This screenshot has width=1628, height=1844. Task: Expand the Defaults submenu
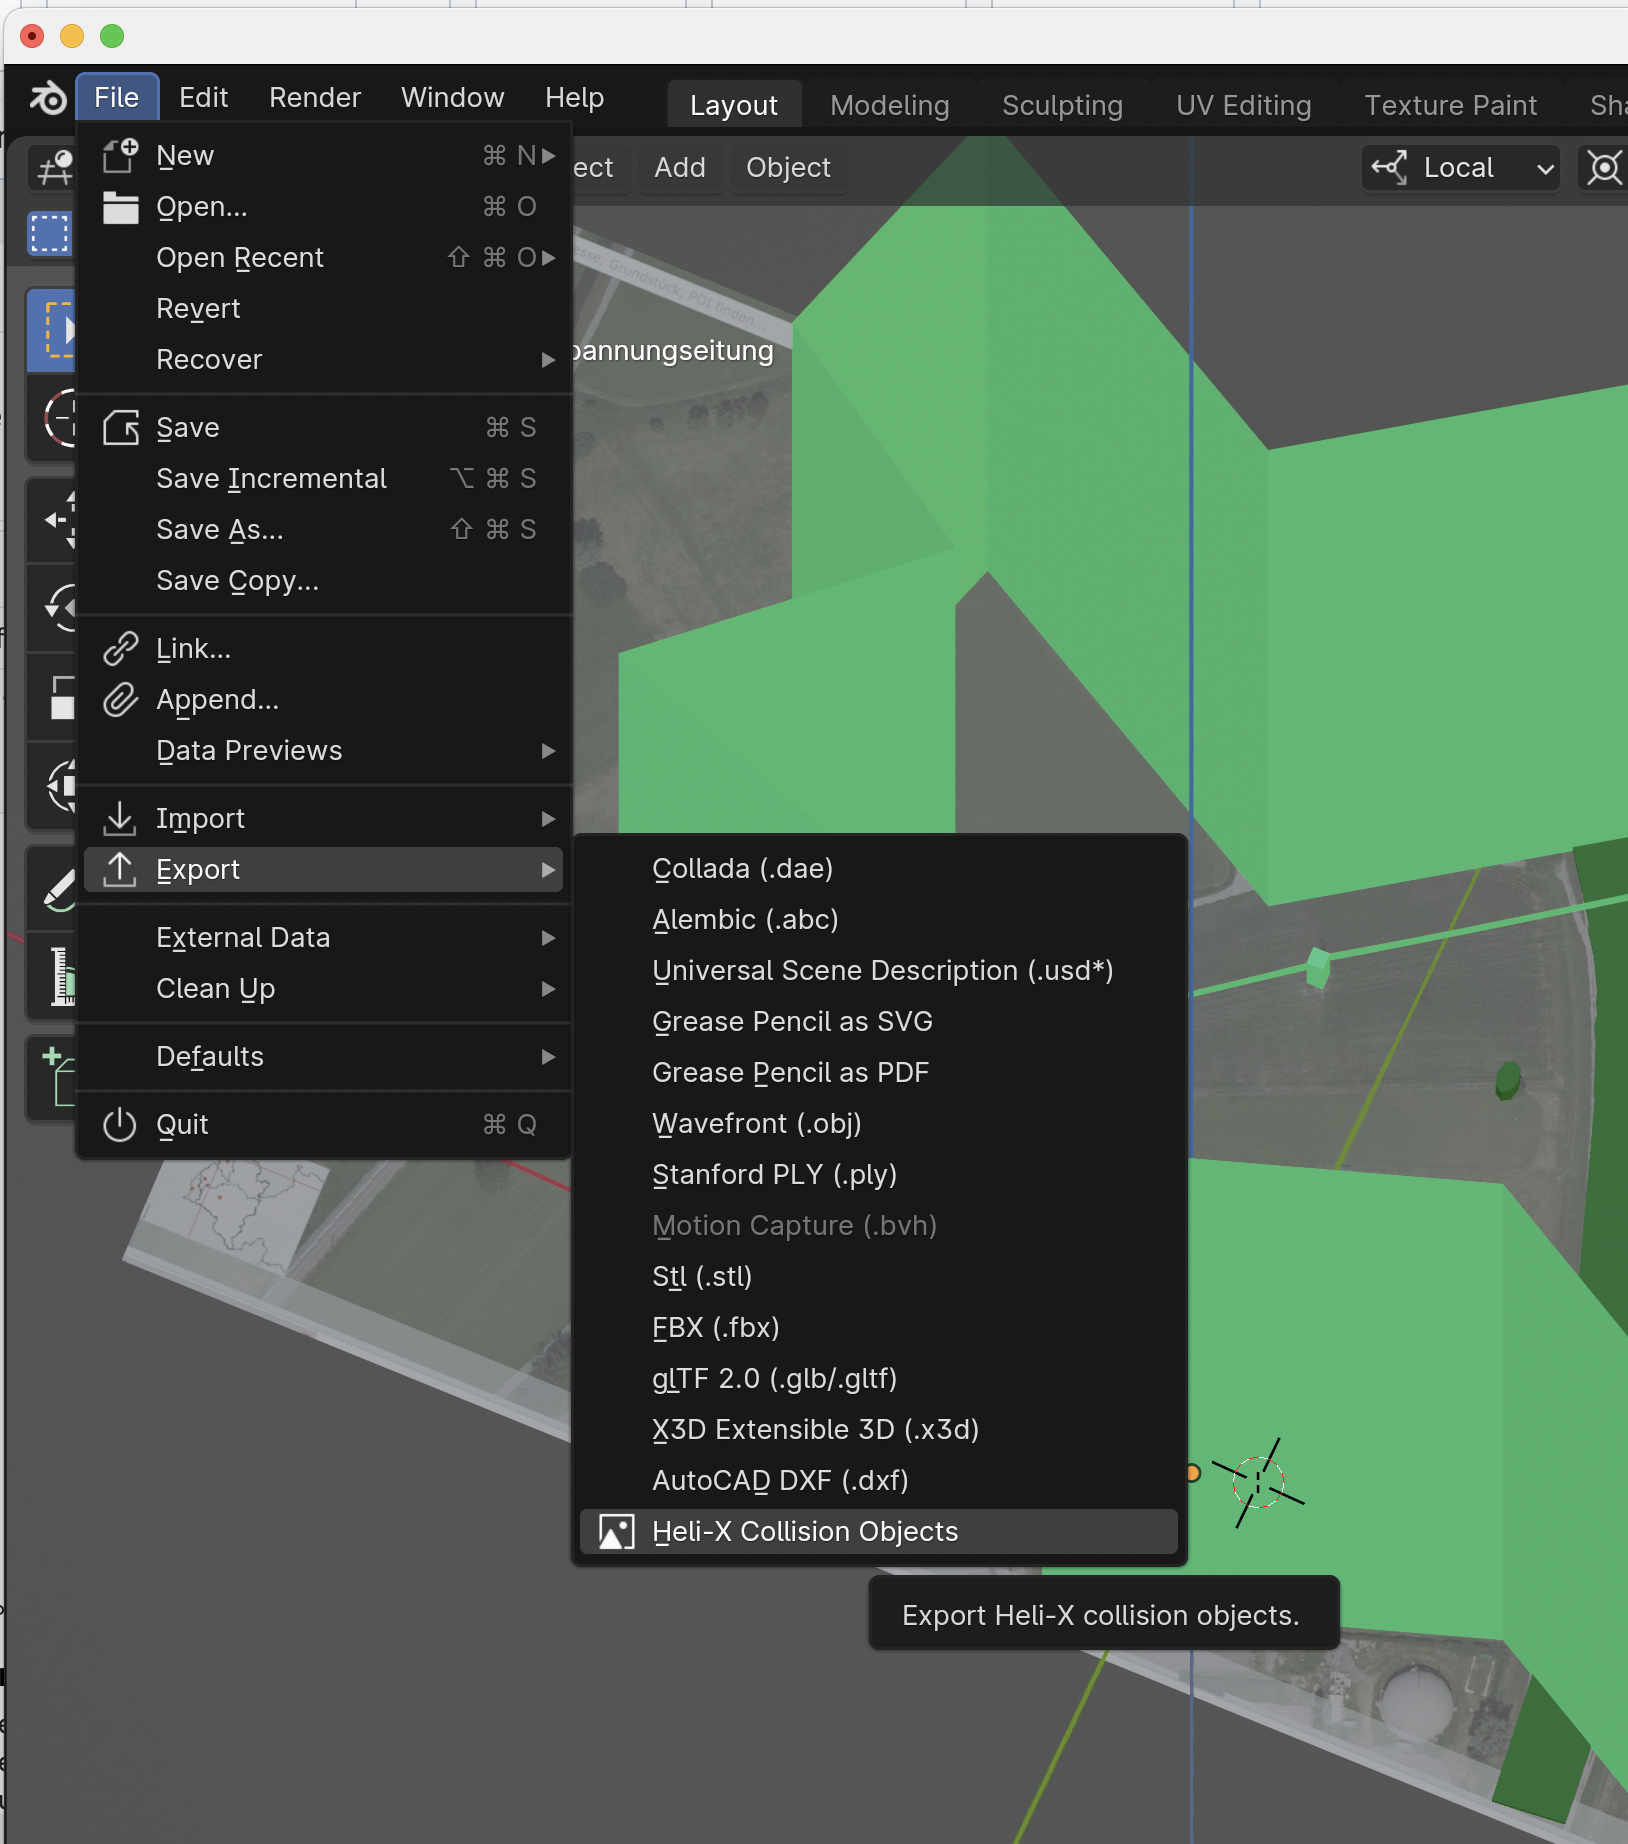(548, 1057)
